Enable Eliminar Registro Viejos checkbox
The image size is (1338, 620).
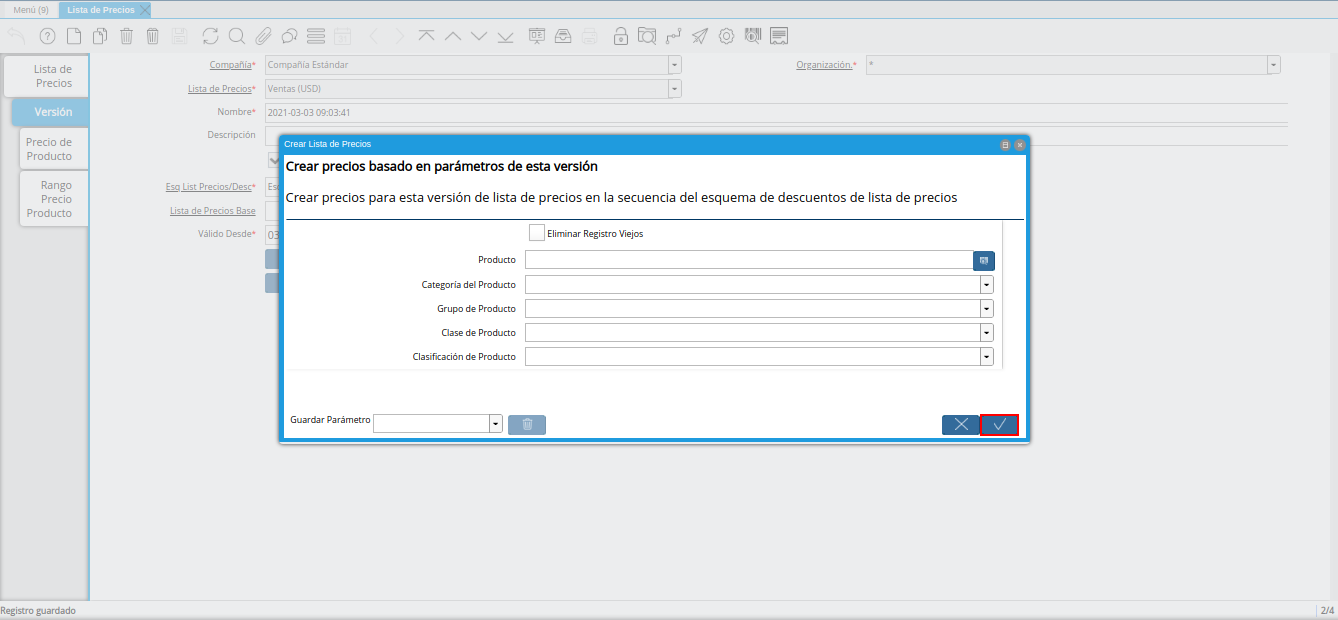coord(537,233)
